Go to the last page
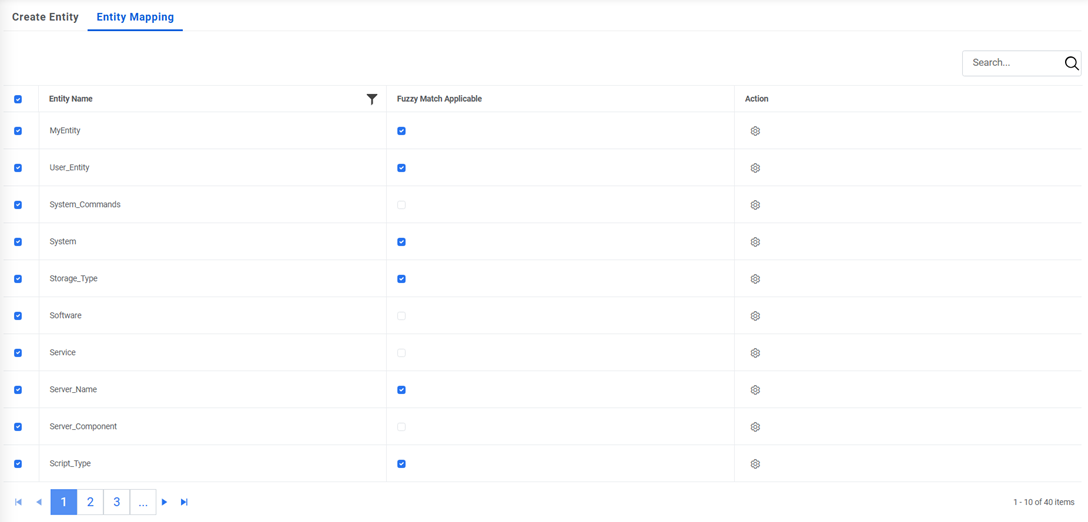 [184, 502]
